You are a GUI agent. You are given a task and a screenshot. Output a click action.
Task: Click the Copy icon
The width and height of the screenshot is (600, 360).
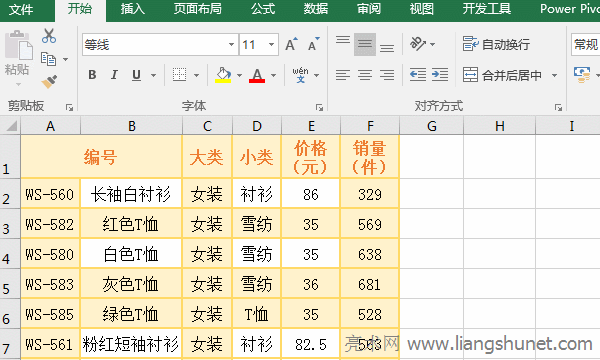(48, 59)
